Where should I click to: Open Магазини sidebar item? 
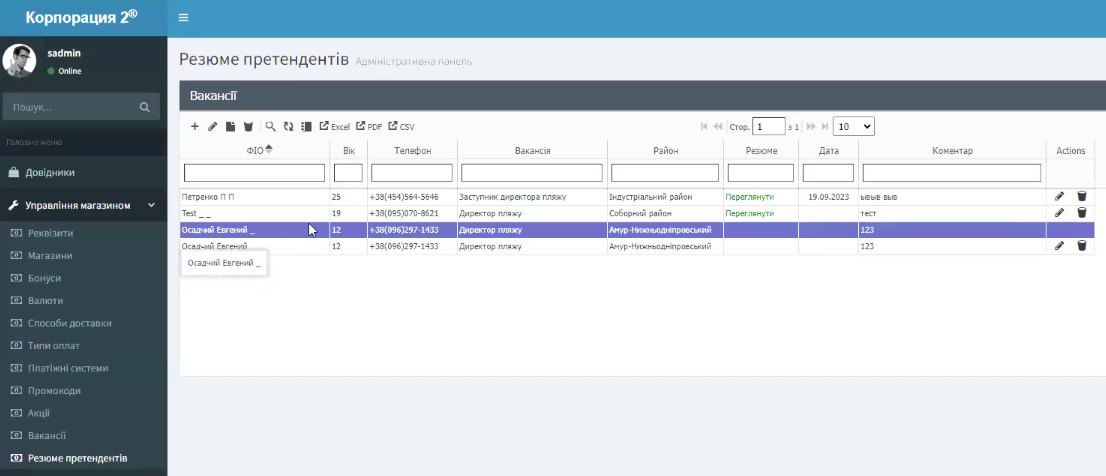(49, 255)
